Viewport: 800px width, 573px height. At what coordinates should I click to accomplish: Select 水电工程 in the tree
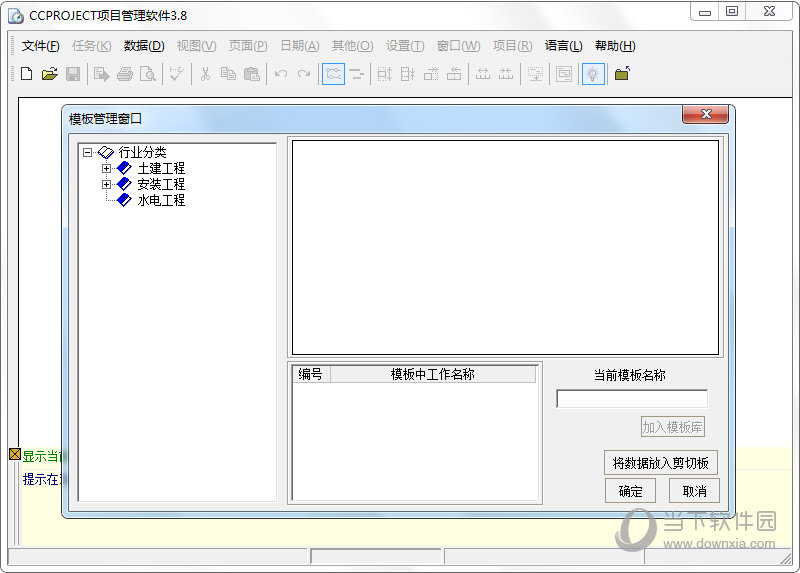coord(161,200)
